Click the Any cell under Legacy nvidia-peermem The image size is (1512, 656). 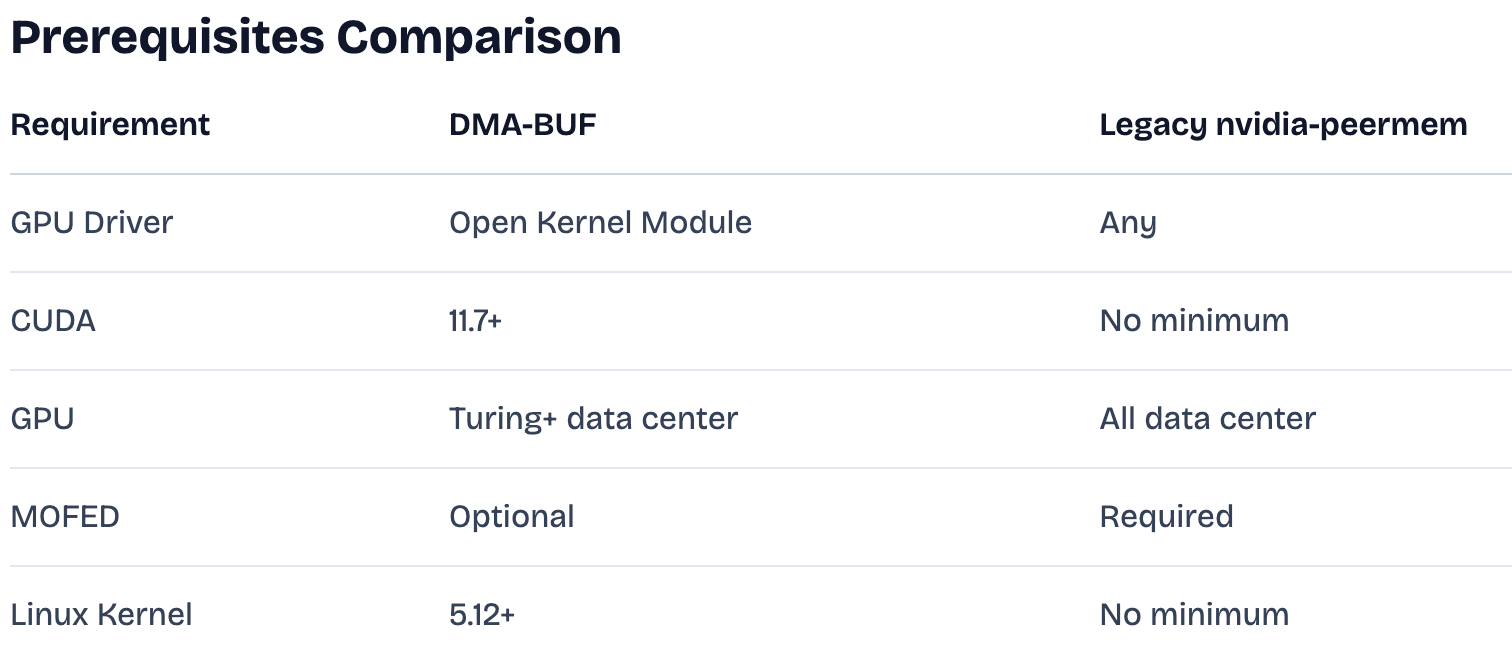pos(1128,223)
